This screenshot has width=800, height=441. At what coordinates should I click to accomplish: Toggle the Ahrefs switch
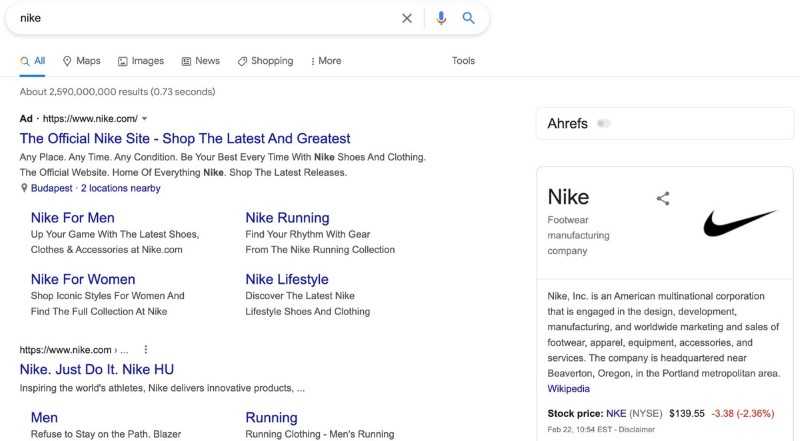pyautogui.click(x=604, y=124)
